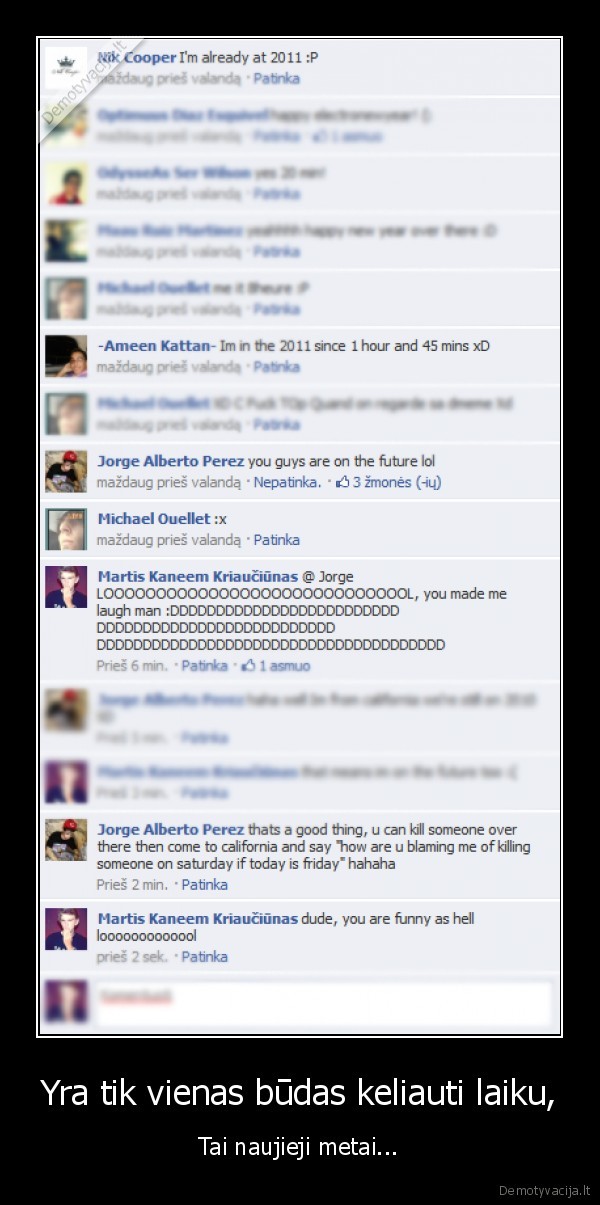
Task: Open Ameen Kattan's profile name
Action: (156, 346)
